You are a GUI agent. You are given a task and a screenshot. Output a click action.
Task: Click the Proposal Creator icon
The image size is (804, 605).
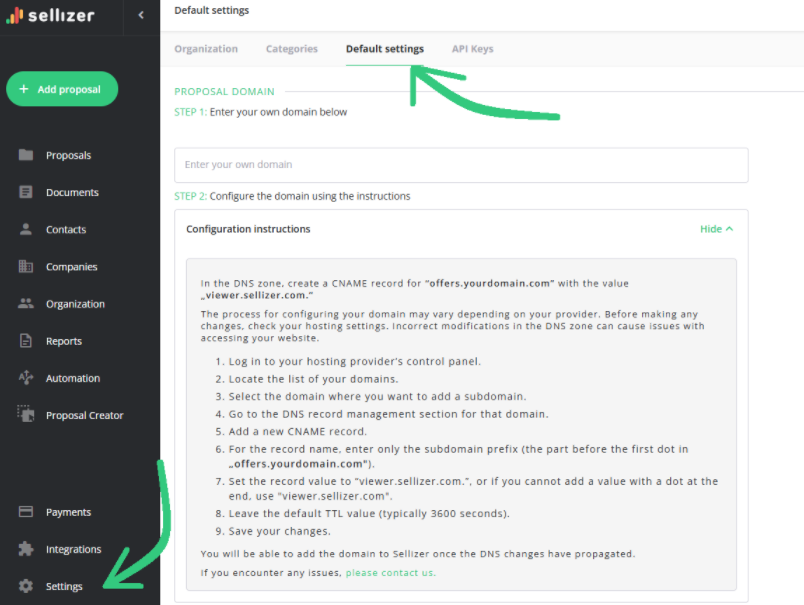point(26,415)
